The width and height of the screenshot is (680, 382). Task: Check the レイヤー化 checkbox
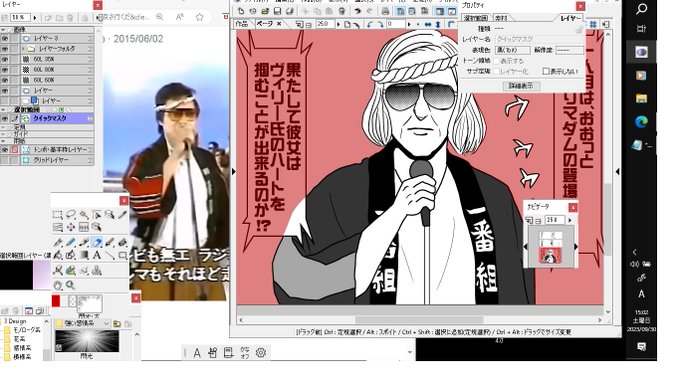497,71
